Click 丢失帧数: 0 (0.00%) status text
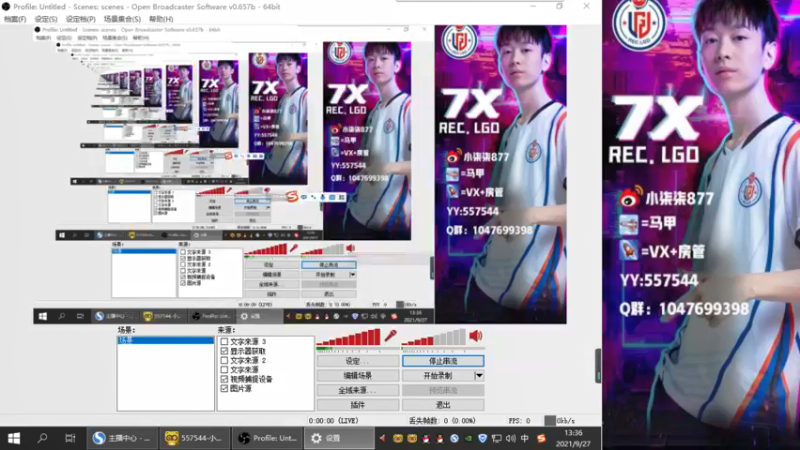This screenshot has height=450, width=800. (442, 420)
